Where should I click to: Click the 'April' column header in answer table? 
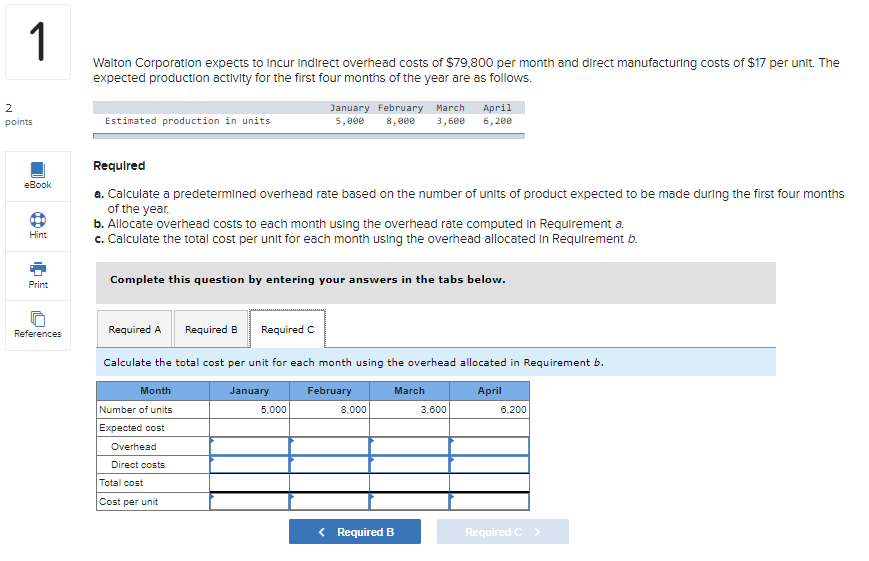[489, 391]
